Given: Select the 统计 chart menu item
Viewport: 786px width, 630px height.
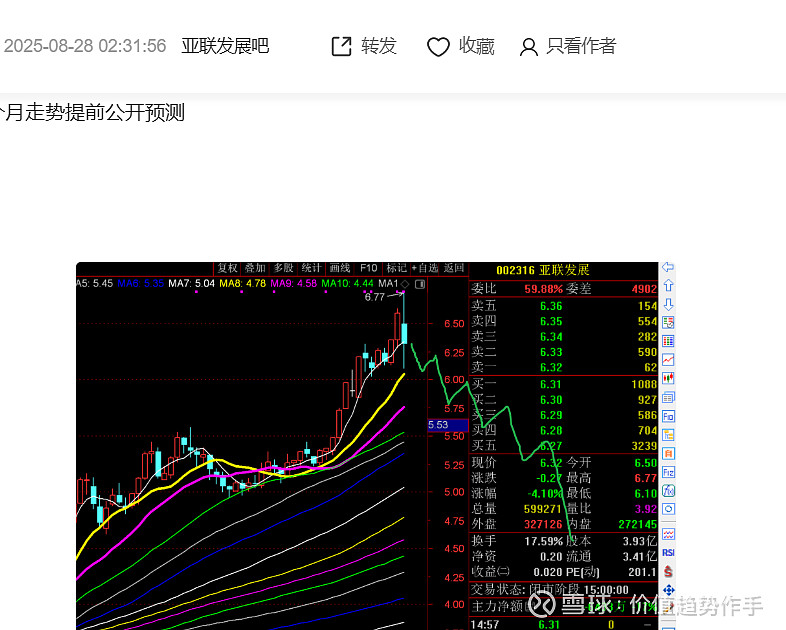Looking at the screenshot, I should point(311,268).
